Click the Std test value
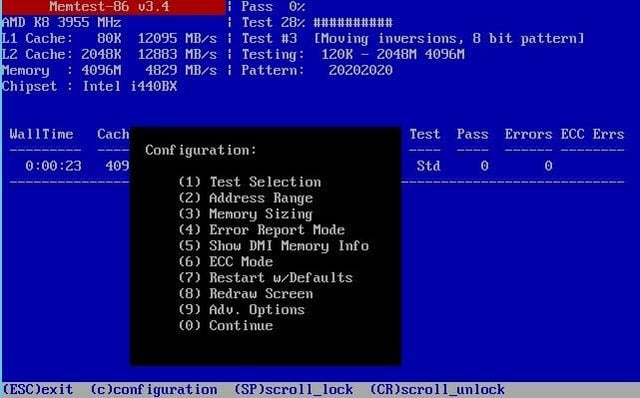Image resolution: width=640 pixels, height=398 pixels. click(429, 166)
